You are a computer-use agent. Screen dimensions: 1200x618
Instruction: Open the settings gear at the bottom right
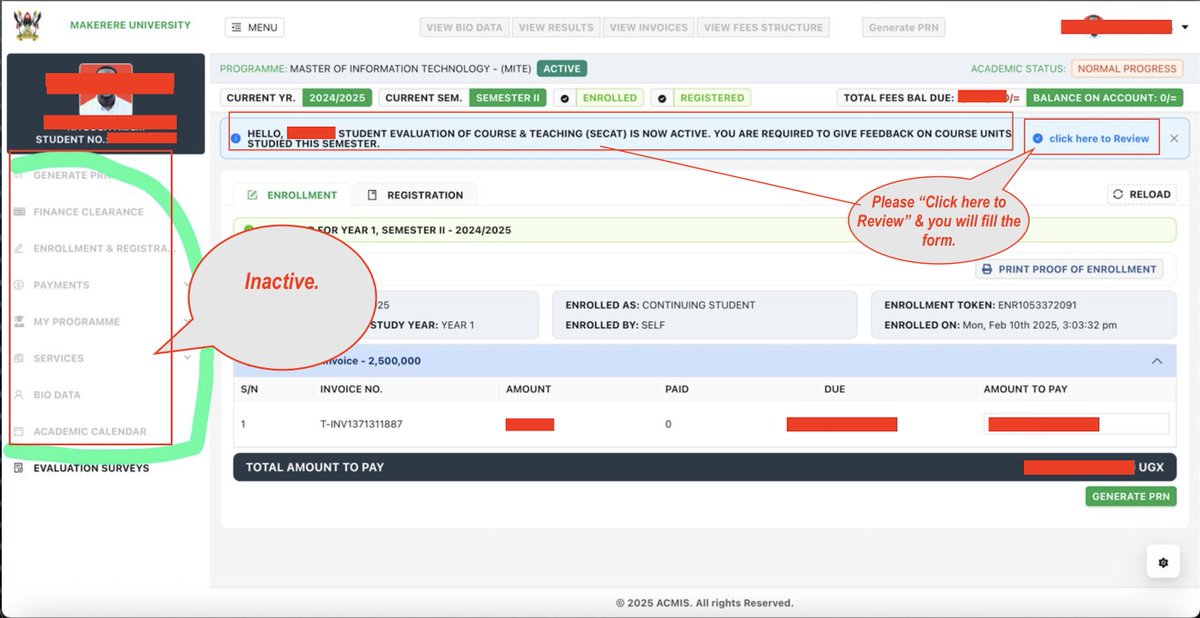coord(1163,564)
